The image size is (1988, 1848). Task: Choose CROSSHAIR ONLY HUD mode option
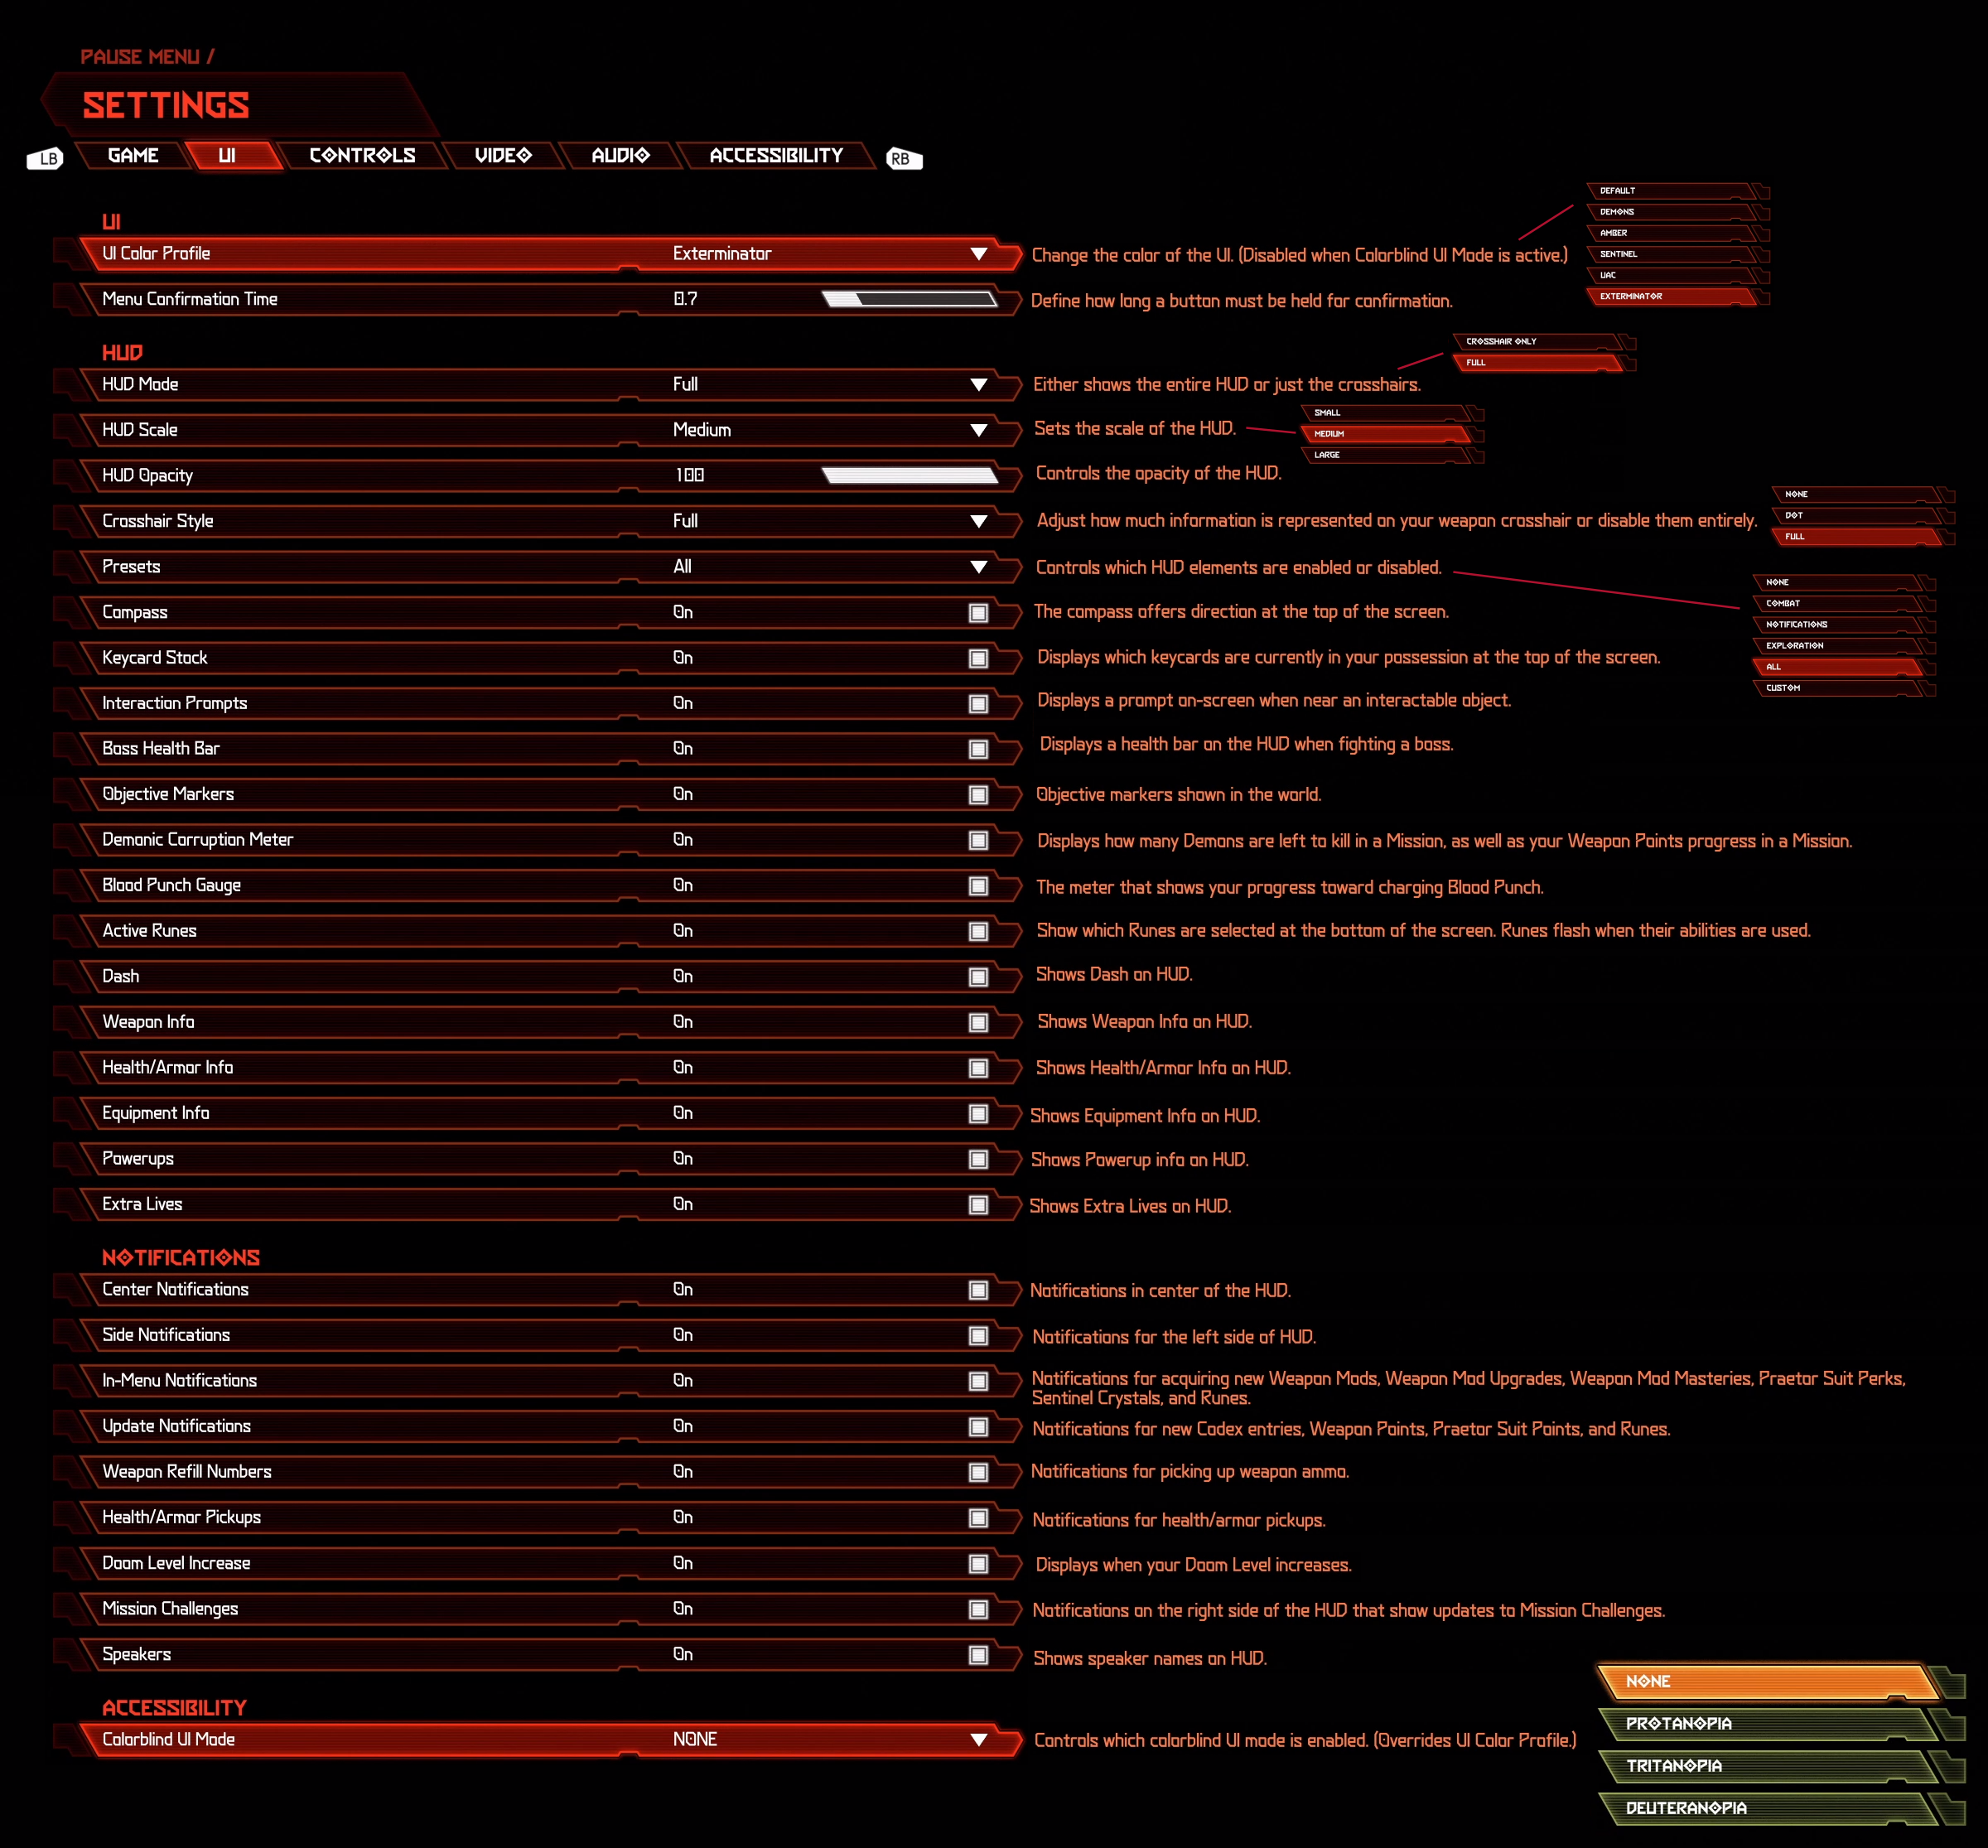(1538, 342)
